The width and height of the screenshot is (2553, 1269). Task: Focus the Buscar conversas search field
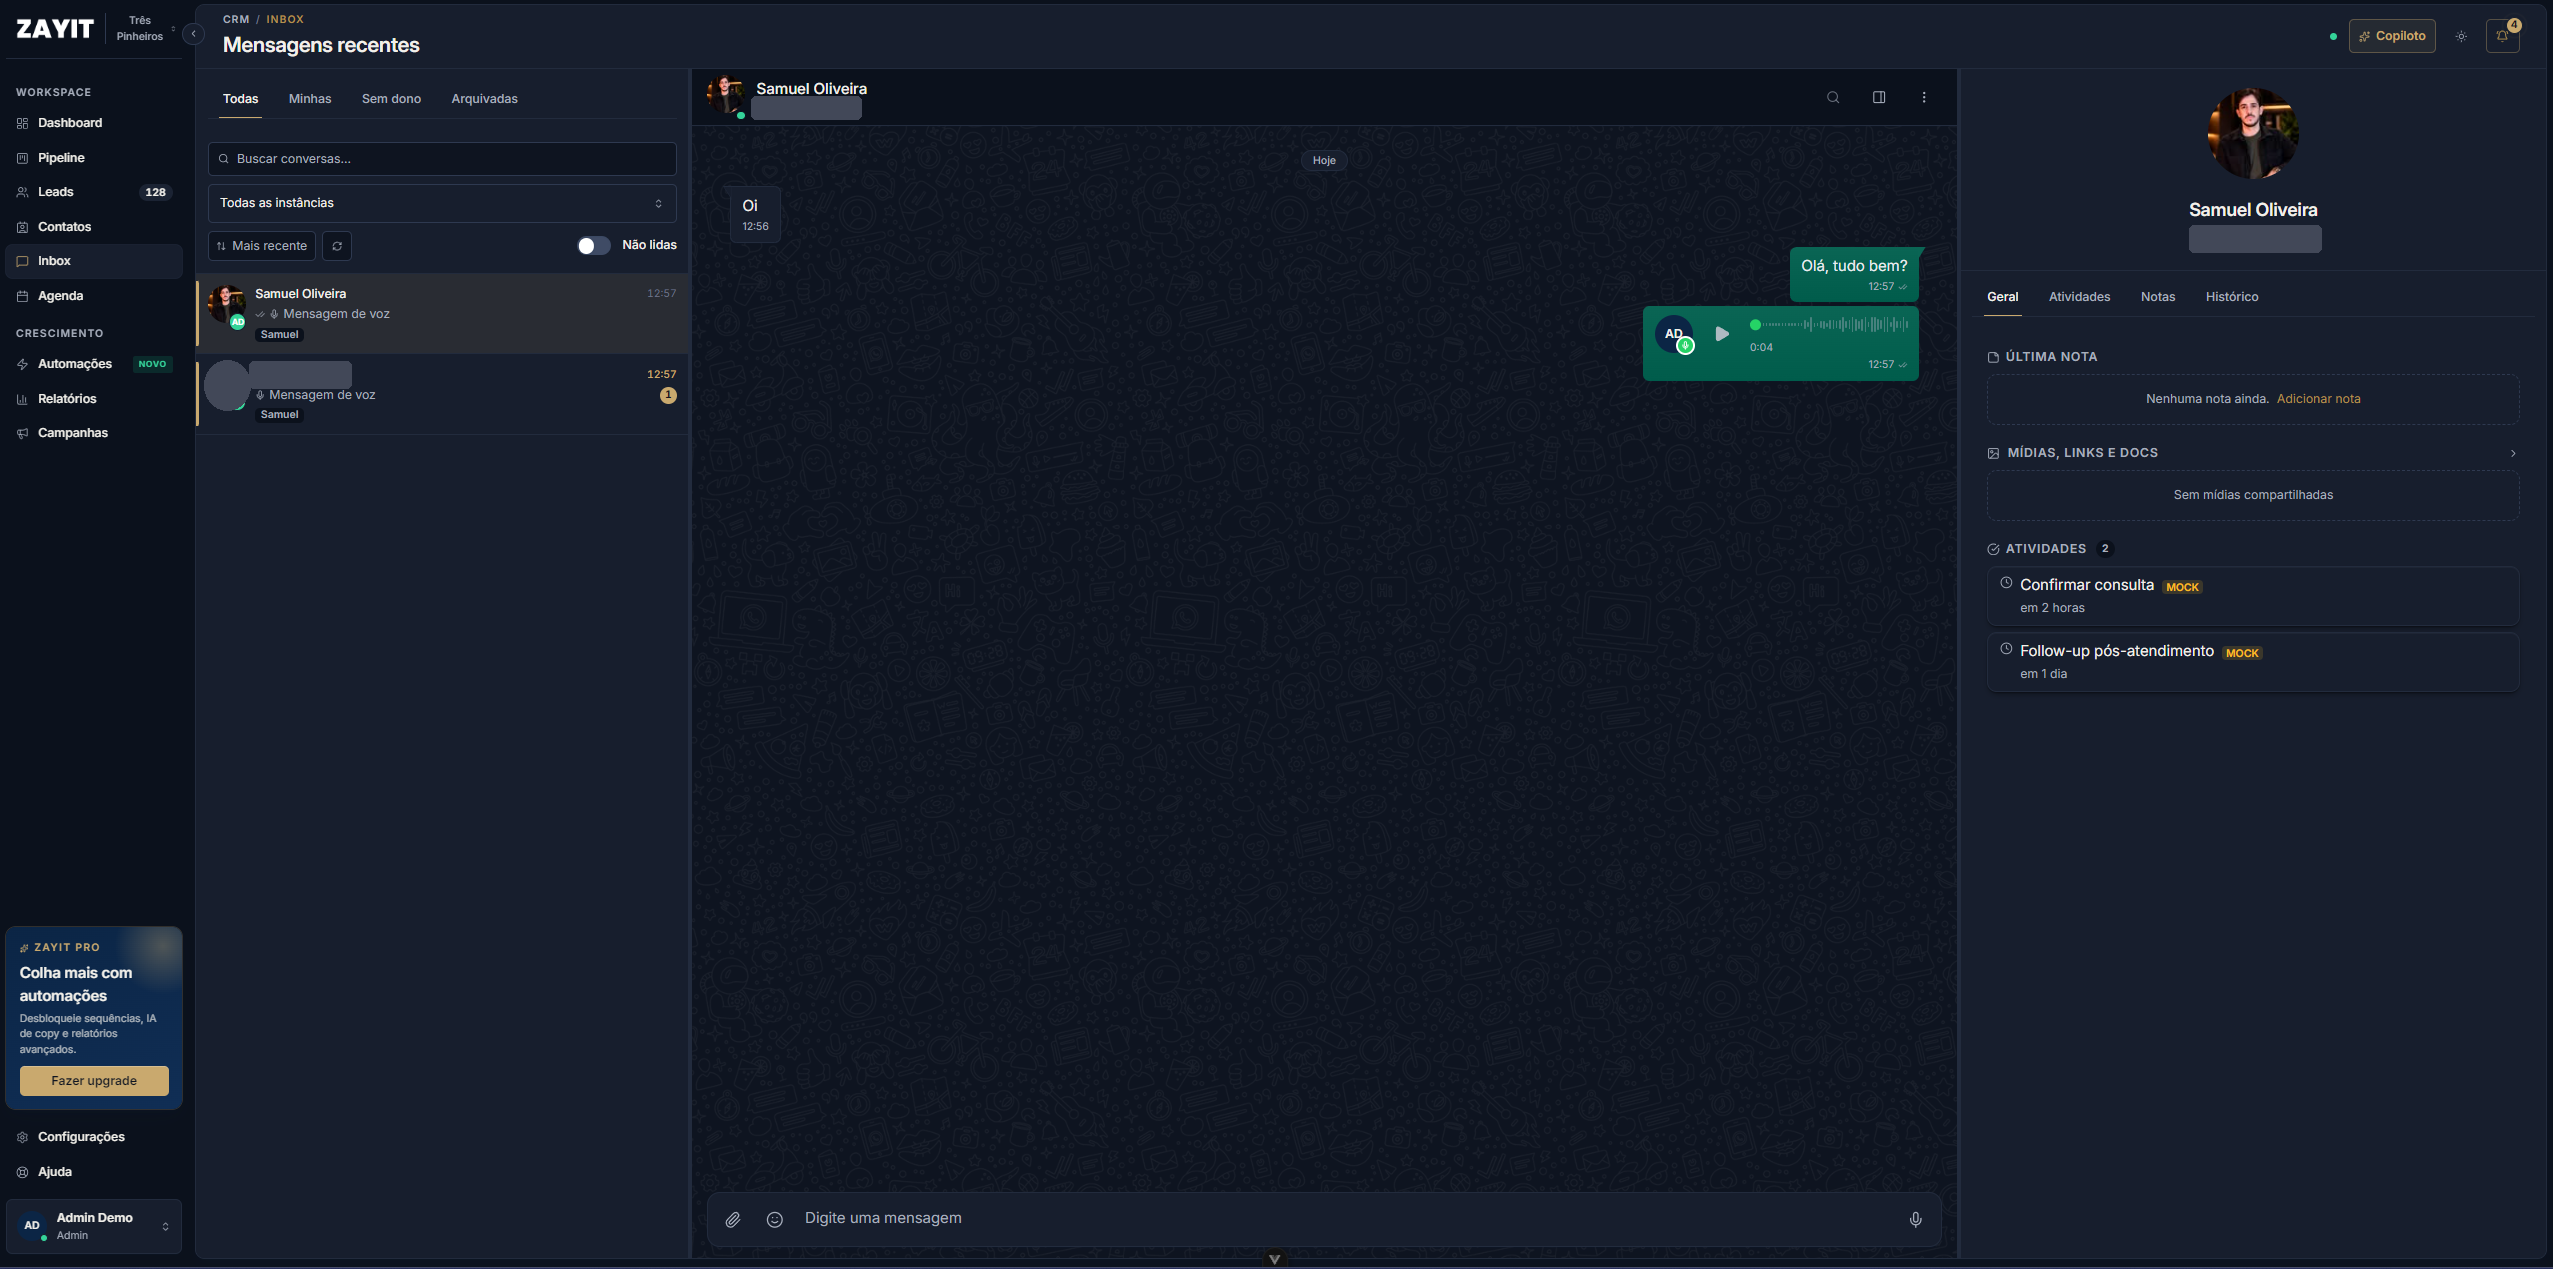(x=442, y=159)
